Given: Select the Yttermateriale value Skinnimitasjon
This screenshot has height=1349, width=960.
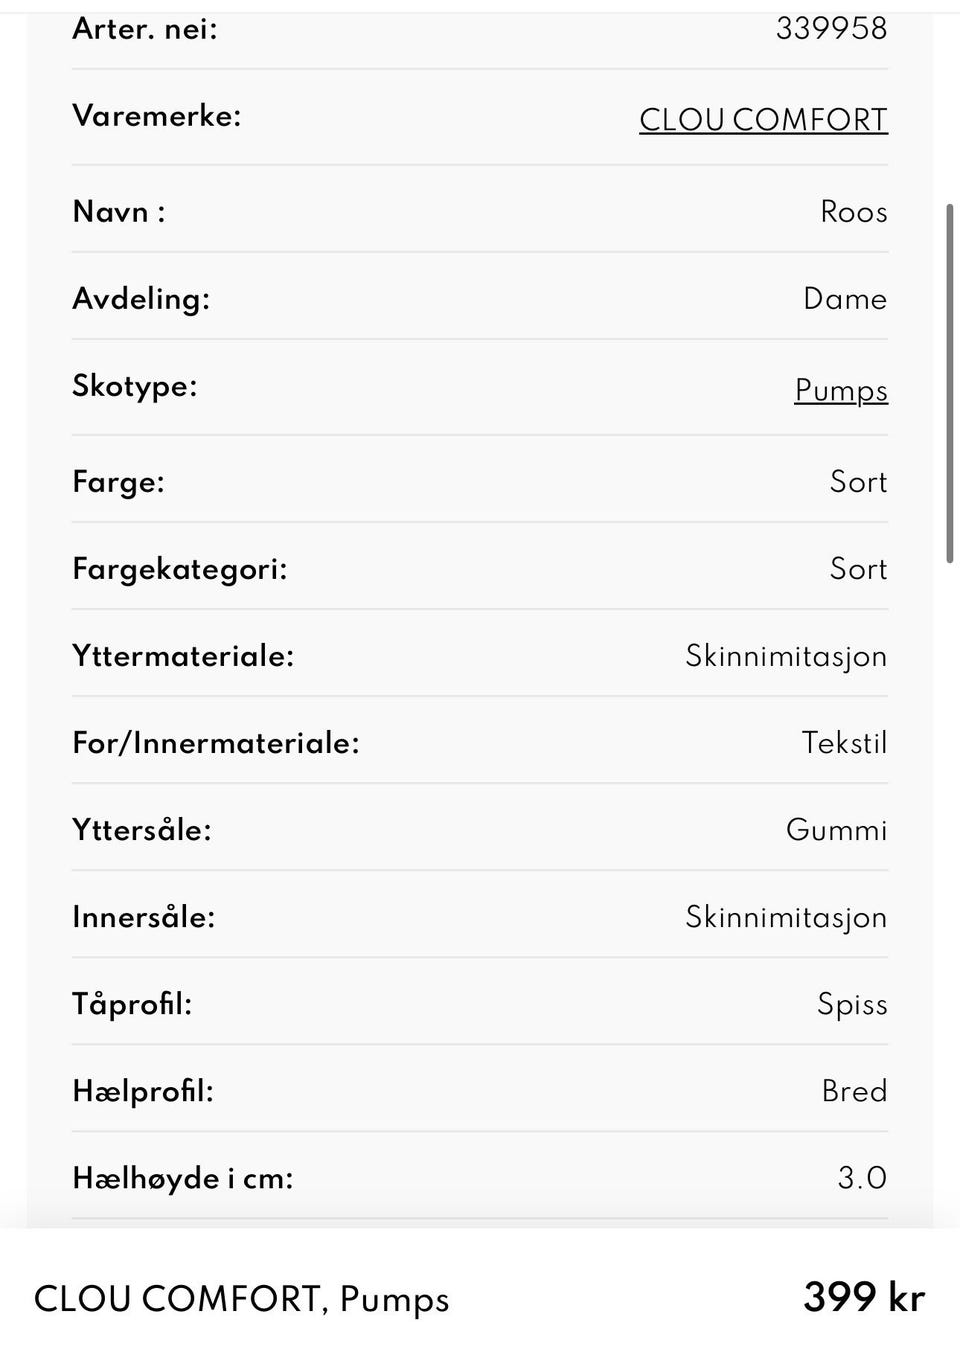Looking at the screenshot, I should click(x=786, y=656).
